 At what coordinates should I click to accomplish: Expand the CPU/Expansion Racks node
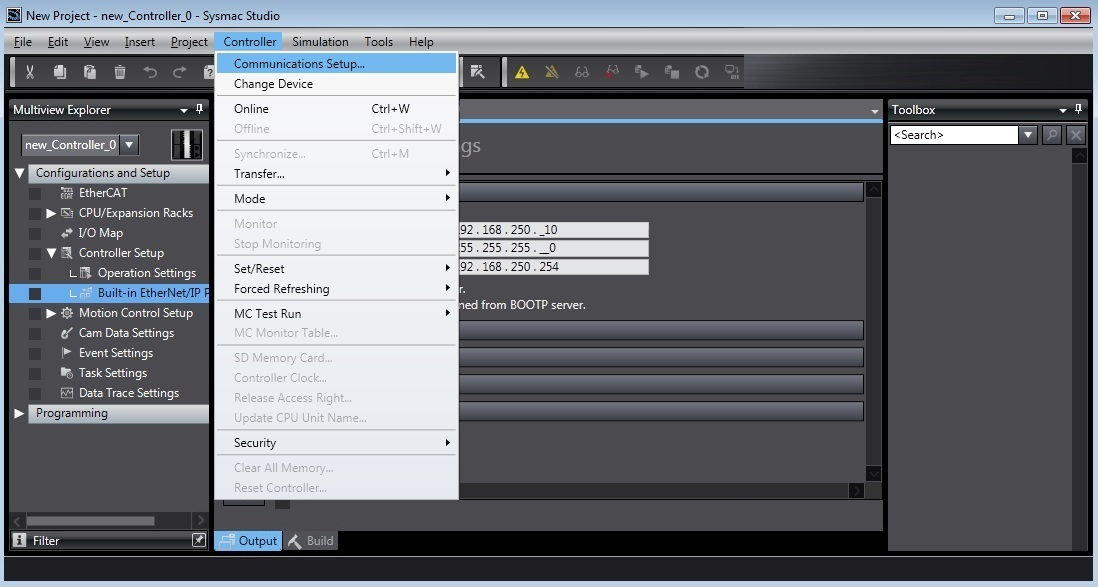pos(51,213)
